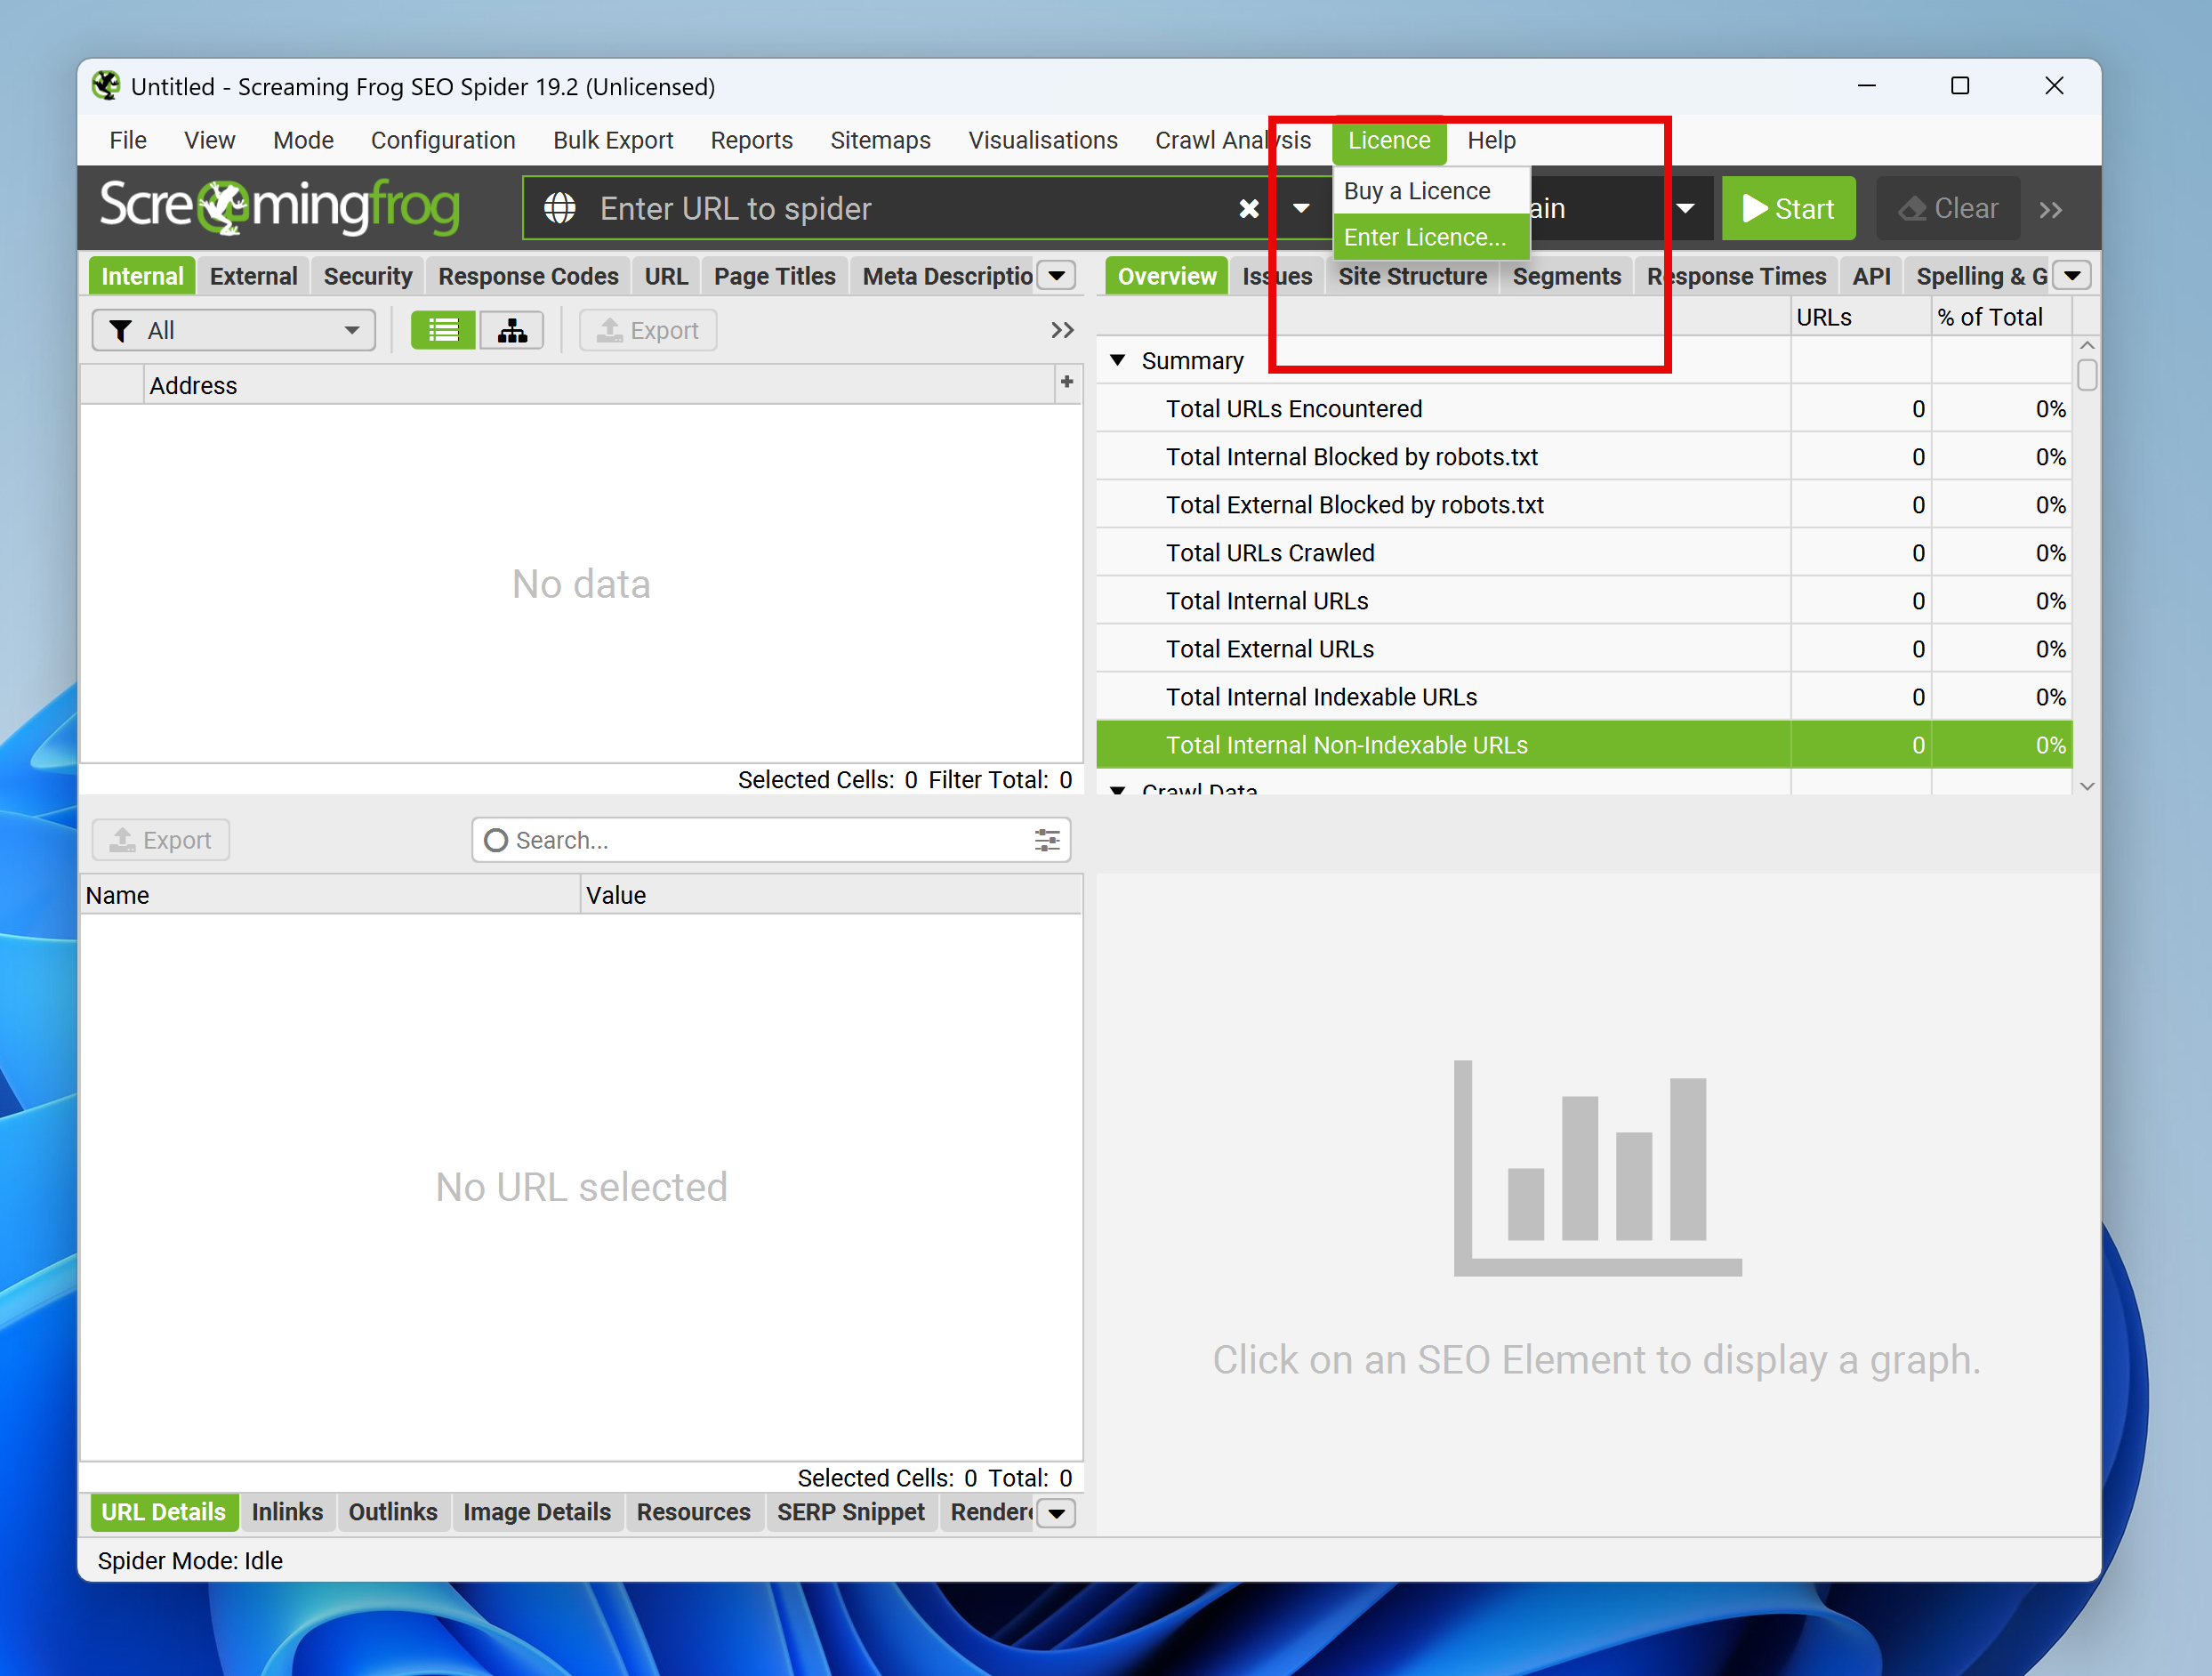2212x1676 pixels.
Task: Choose Buy a Licence menu item
Action: [1416, 190]
